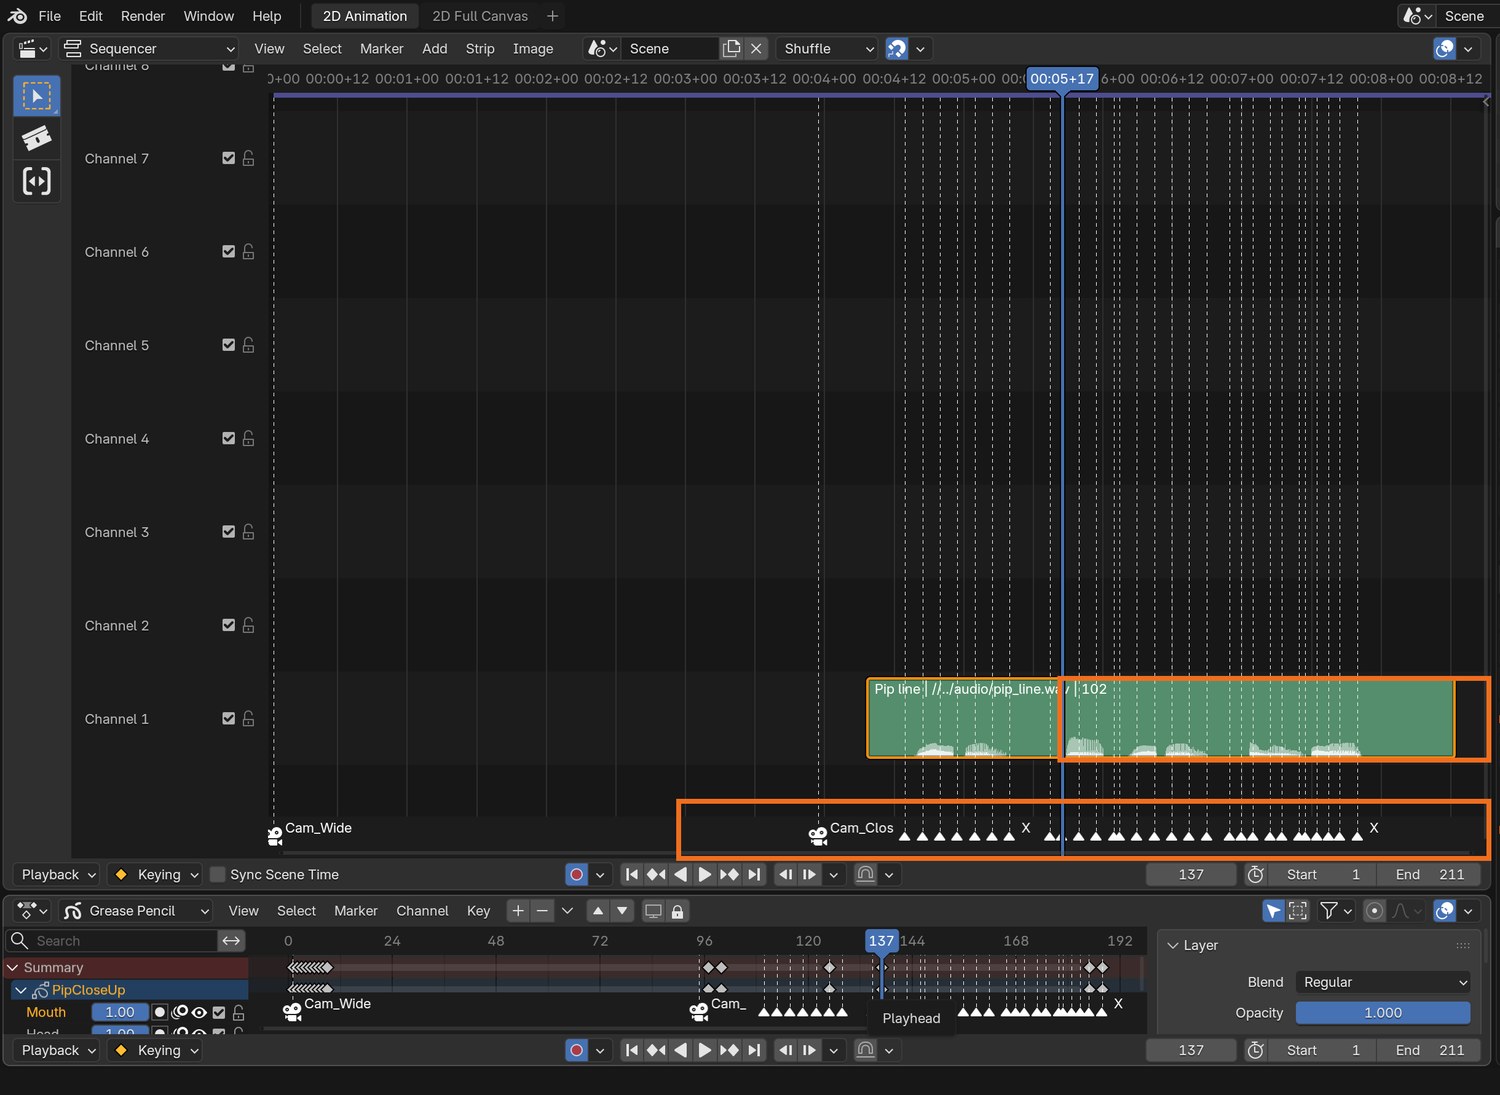
Task: Open Keying popover in Sequencer footer
Action: pyautogui.click(x=156, y=874)
